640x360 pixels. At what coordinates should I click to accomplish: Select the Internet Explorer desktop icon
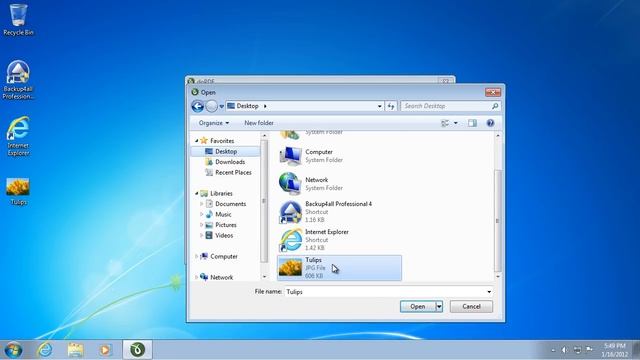18,136
